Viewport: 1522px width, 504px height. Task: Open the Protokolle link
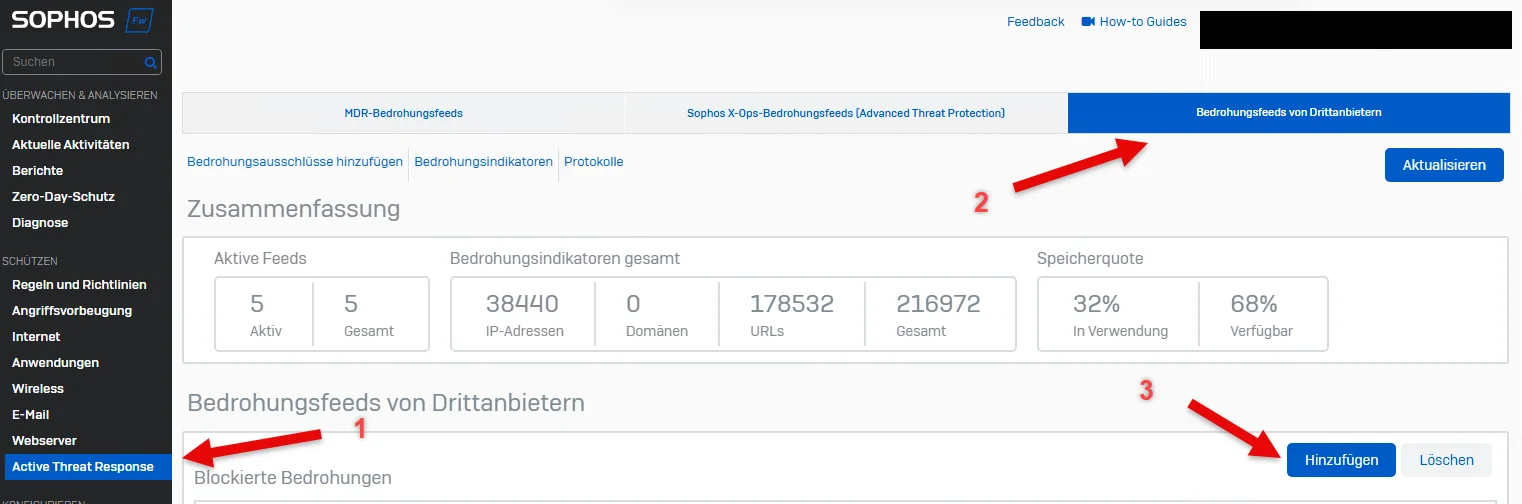point(594,161)
